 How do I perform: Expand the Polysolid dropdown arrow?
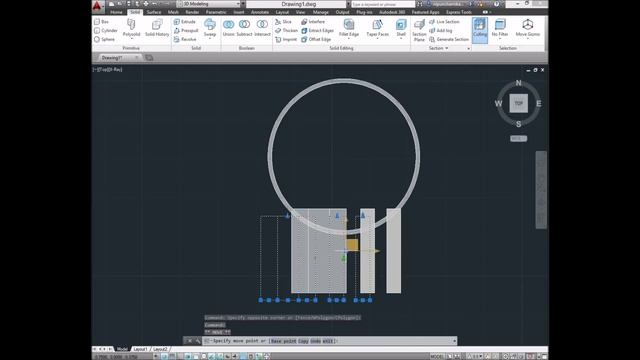131,39
